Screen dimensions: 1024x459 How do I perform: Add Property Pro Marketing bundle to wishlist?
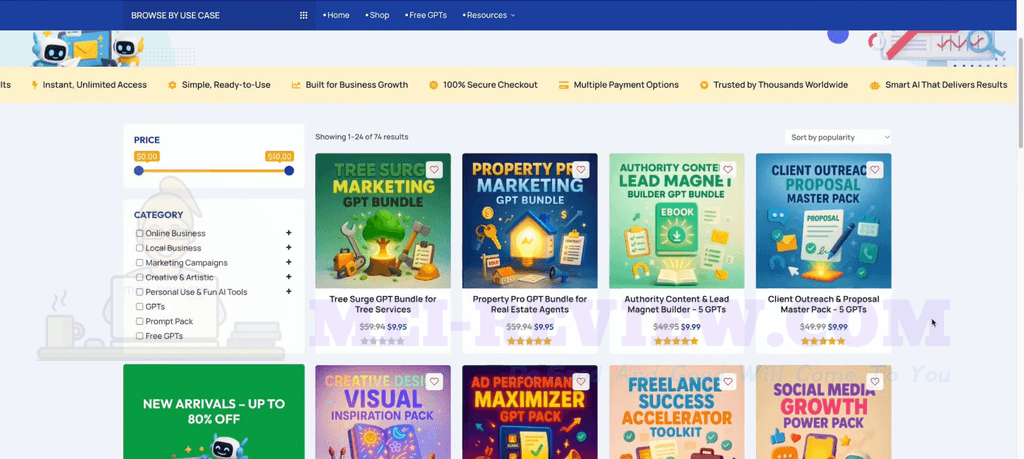click(x=581, y=170)
